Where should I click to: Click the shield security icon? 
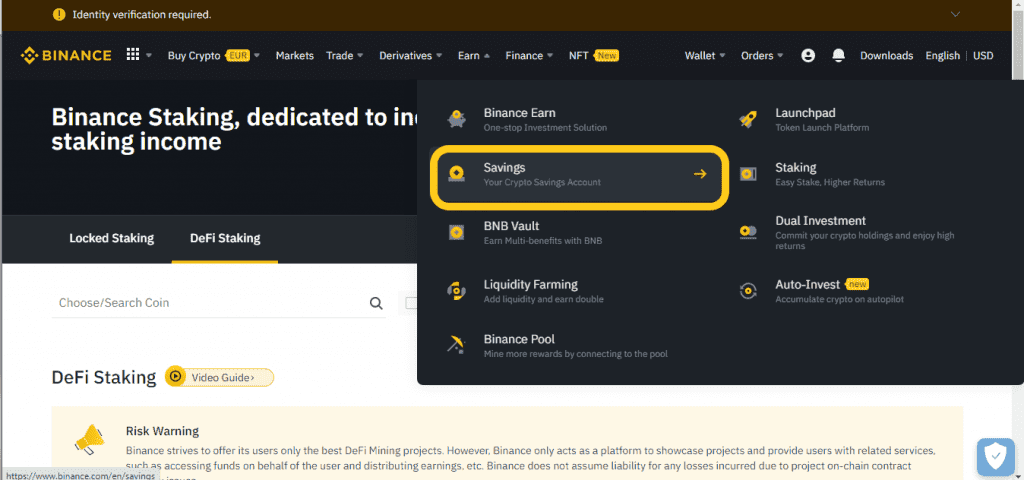[995, 457]
